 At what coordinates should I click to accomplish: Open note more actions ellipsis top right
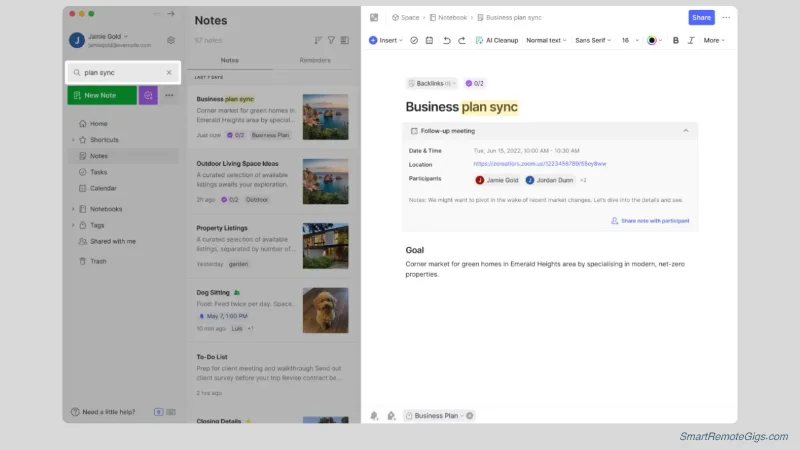click(x=726, y=17)
